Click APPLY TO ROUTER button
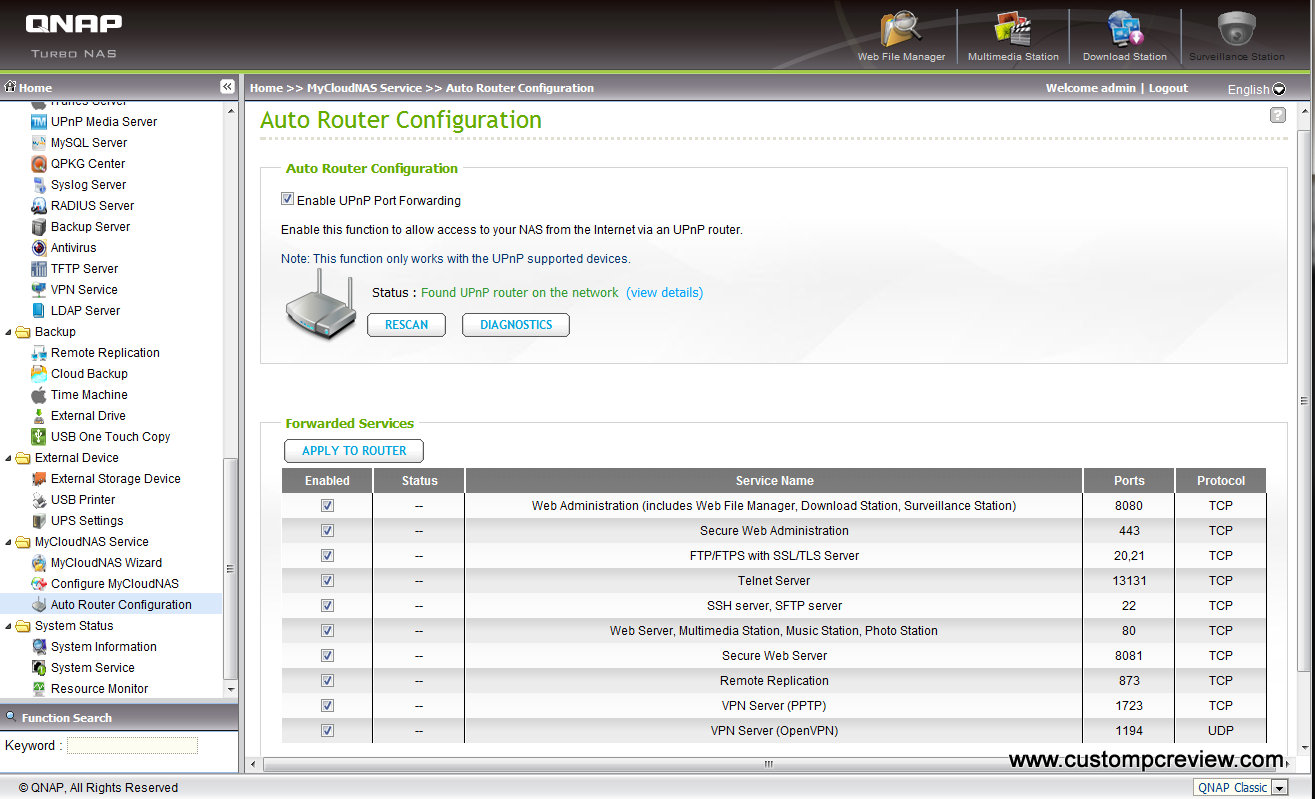The image size is (1315, 799). (x=354, y=451)
